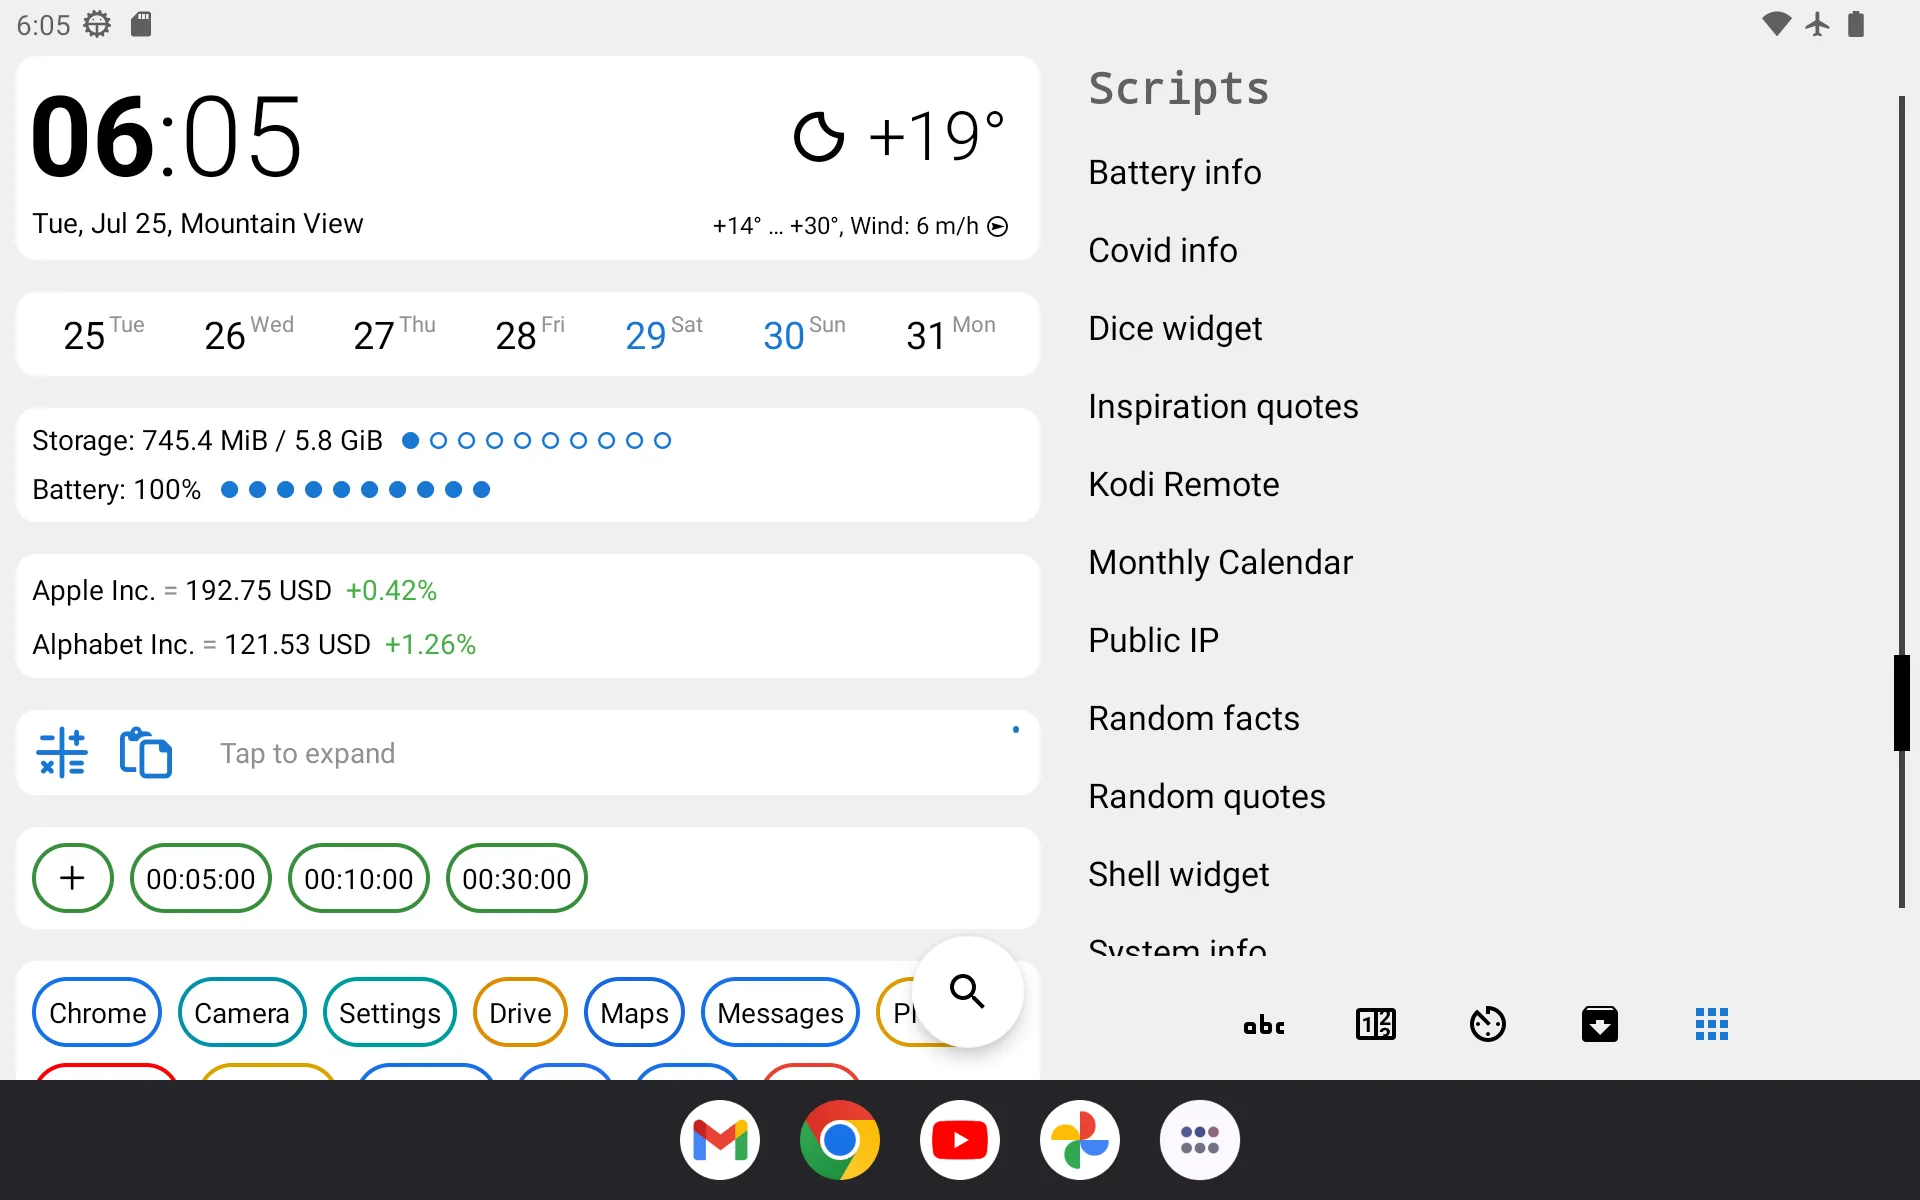The image size is (1920, 1200).
Task: Open Gmail app from the dock
Action: [719, 1139]
